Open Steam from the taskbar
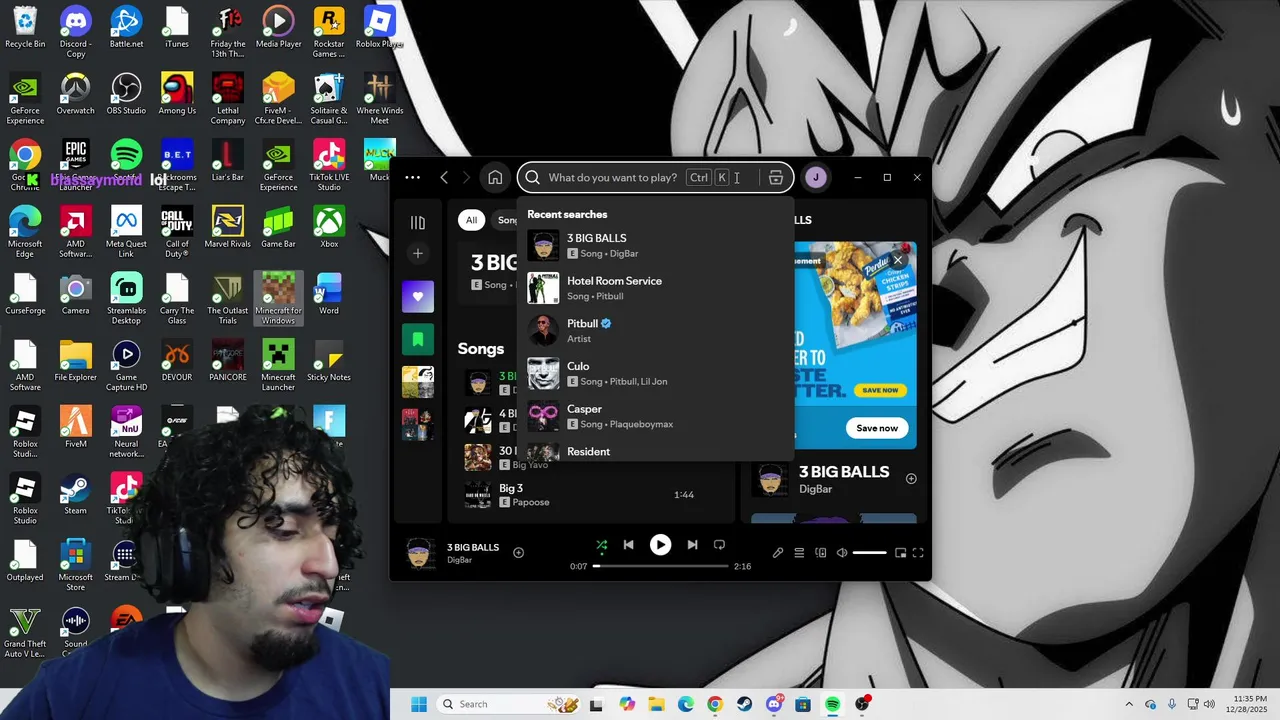 (744, 704)
